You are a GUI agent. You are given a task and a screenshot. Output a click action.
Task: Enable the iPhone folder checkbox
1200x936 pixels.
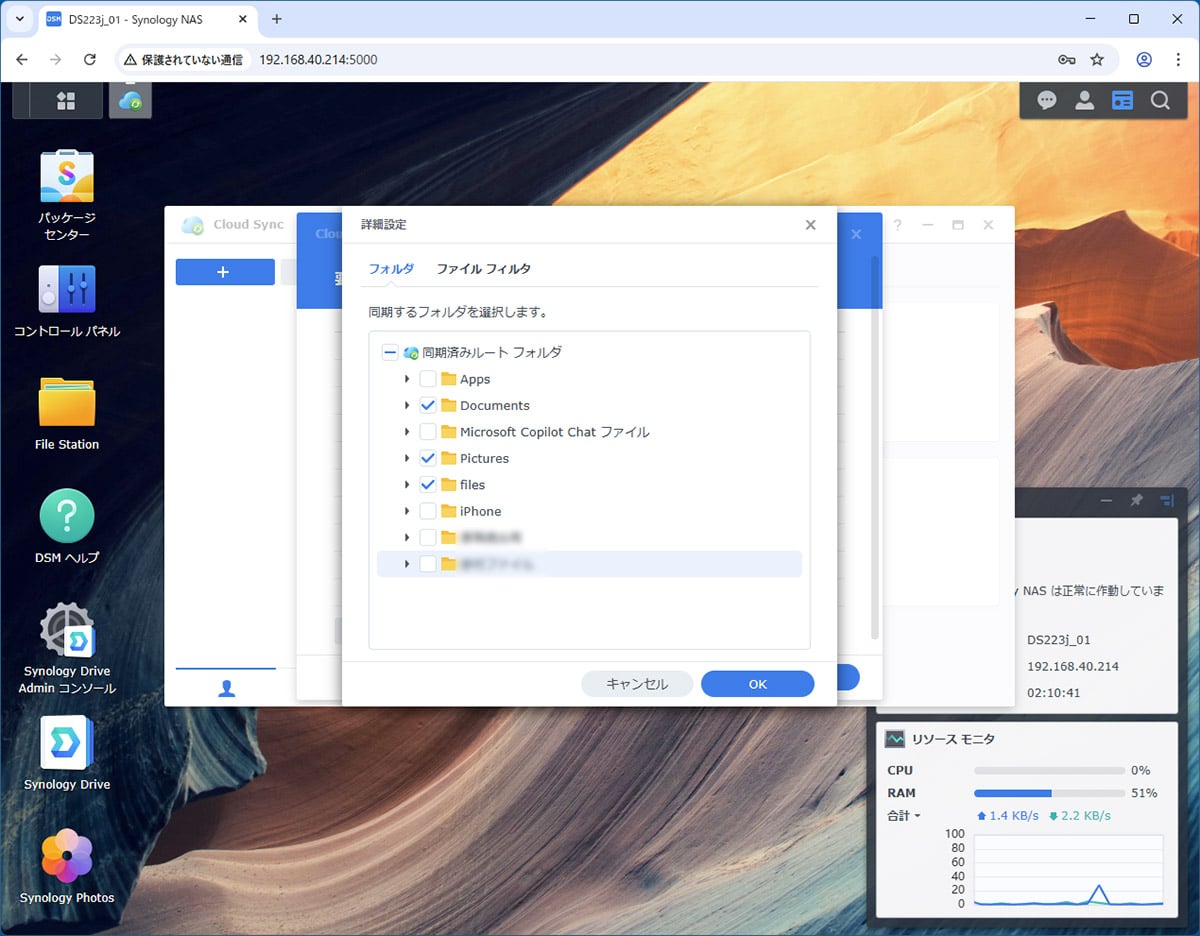pyautogui.click(x=428, y=511)
